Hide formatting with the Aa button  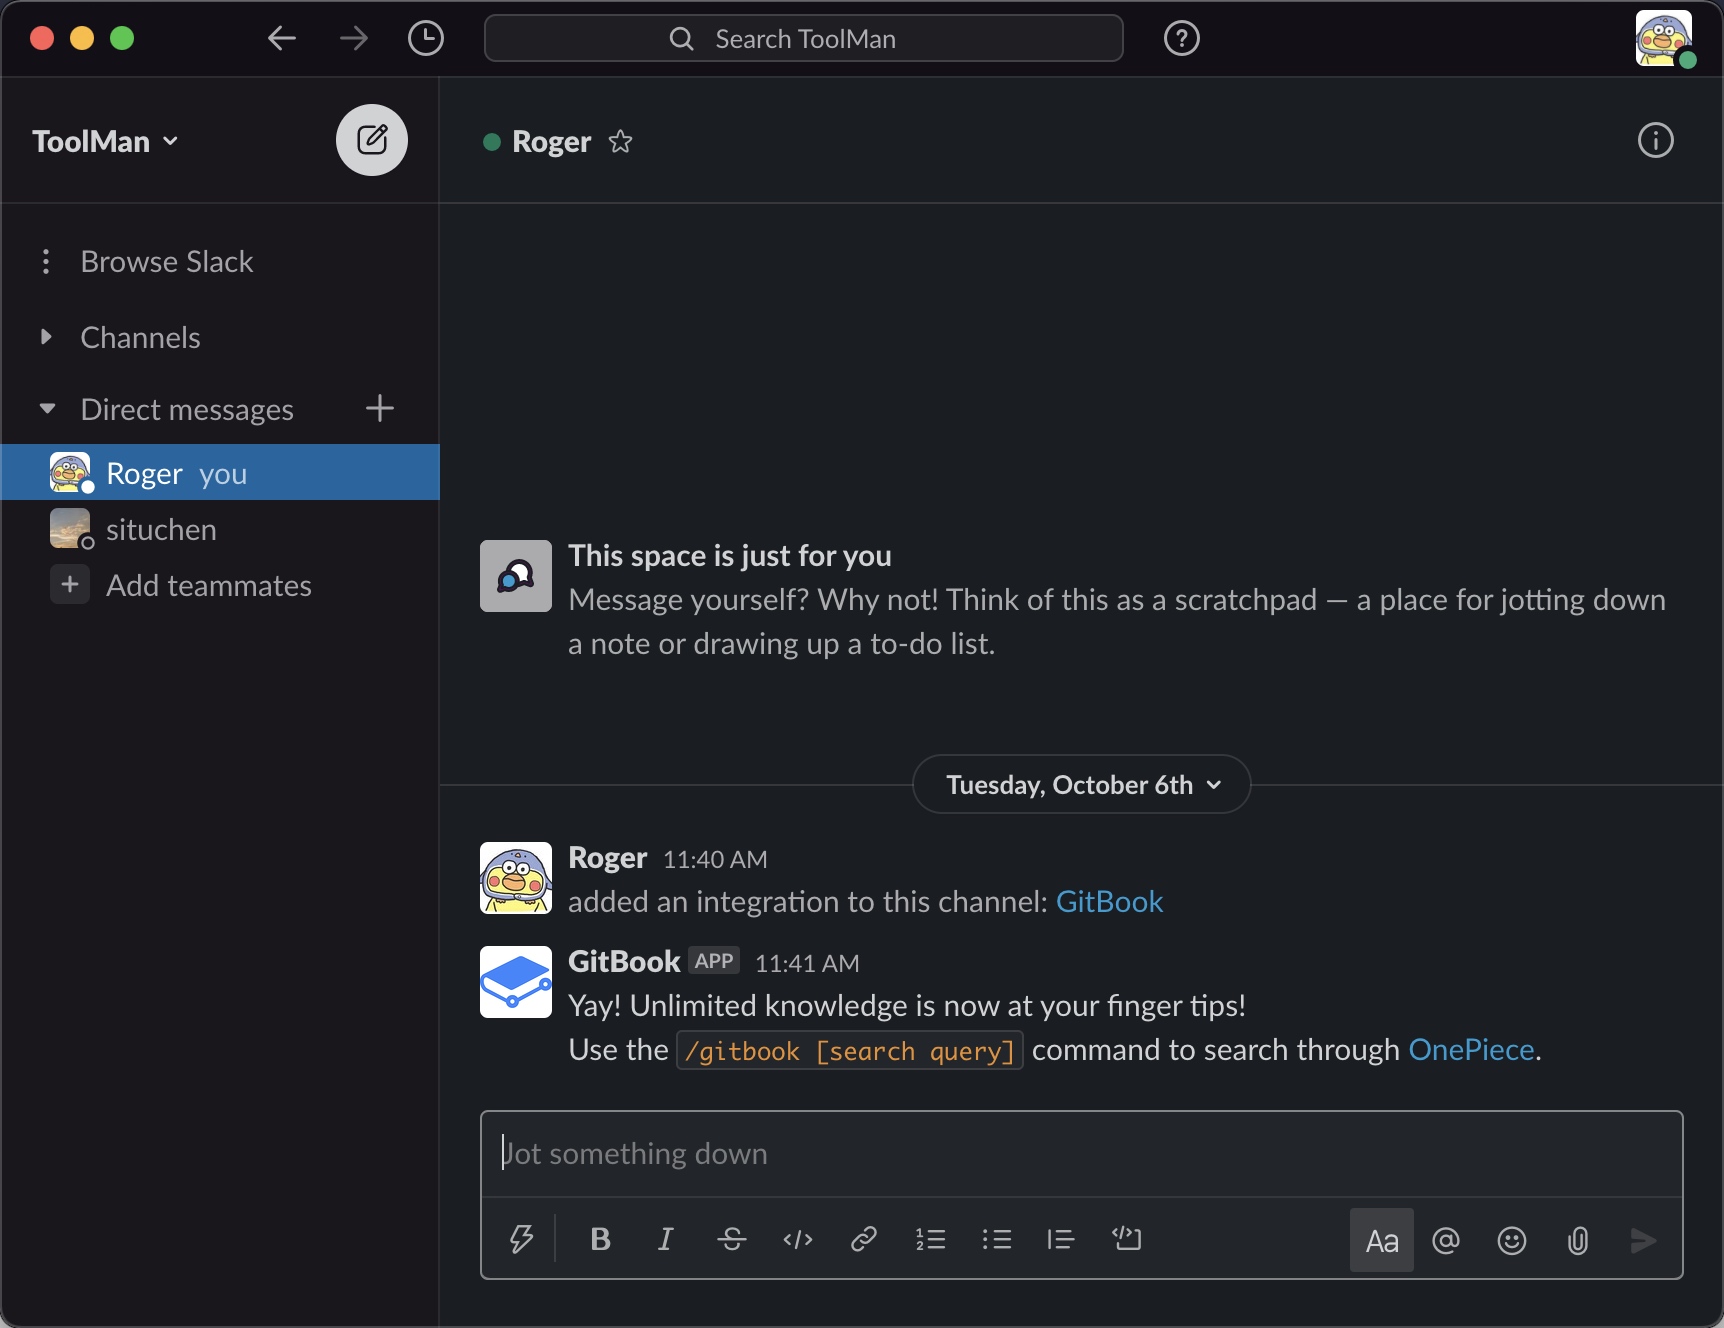(1382, 1240)
